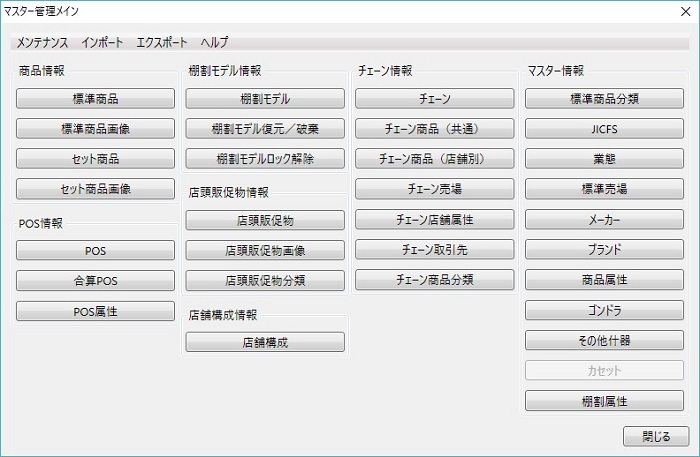Click the メーカー button
Viewport: 700px width, 457px height.
[604, 220]
